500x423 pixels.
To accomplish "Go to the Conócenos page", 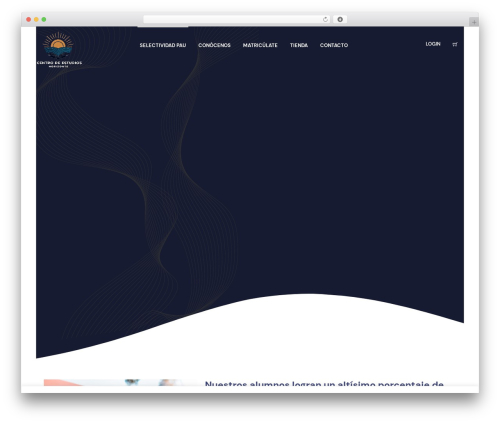I will coord(214,45).
